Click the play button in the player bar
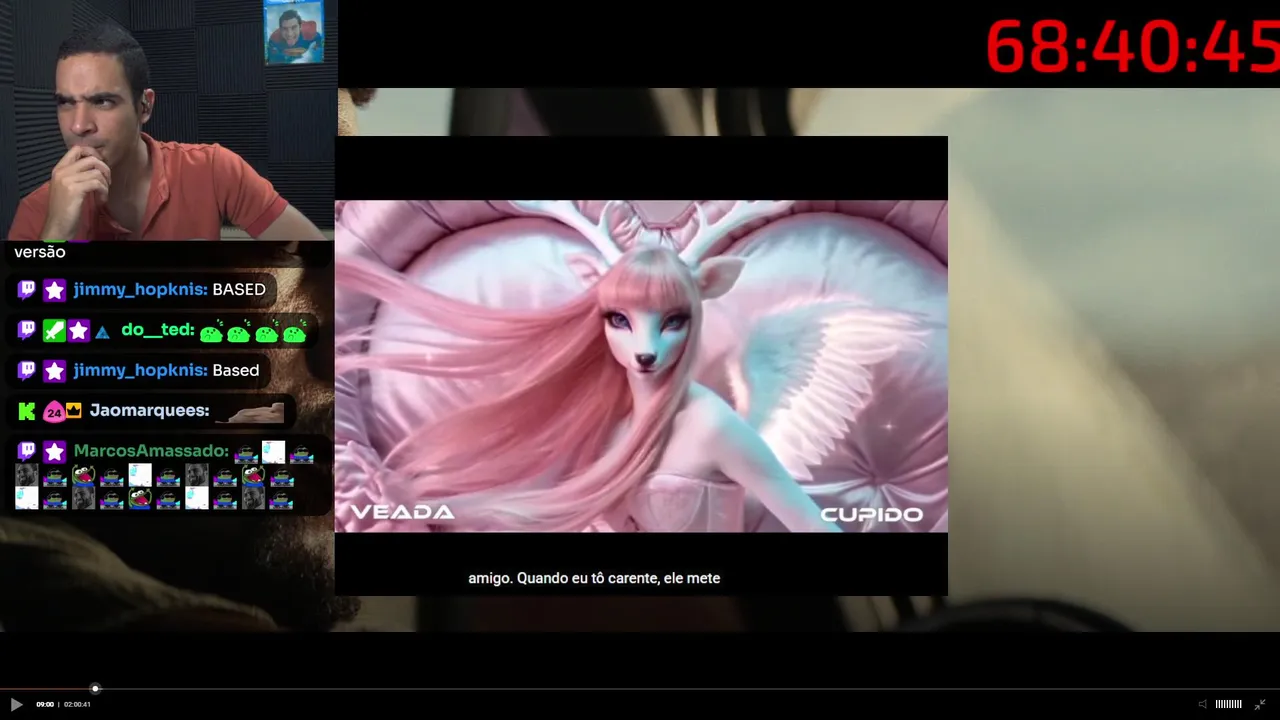The width and height of the screenshot is (1280, 720). (x=16, y=704)
